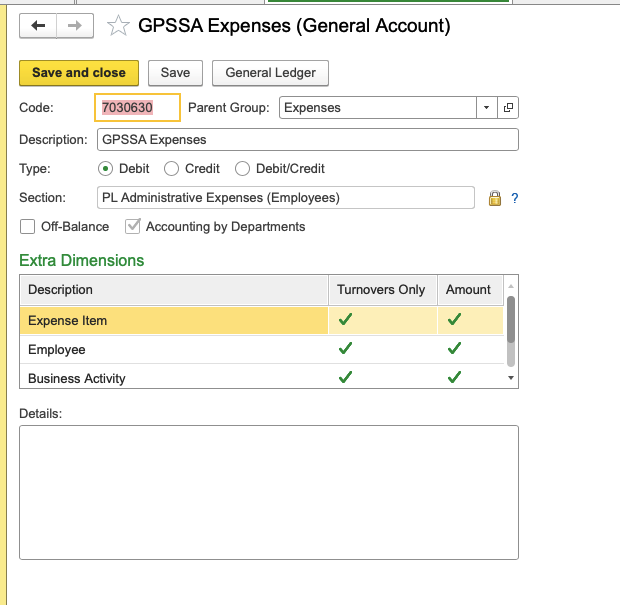Select the Employee row
Viewport: 620px width, 605px height.
point(261,350)
